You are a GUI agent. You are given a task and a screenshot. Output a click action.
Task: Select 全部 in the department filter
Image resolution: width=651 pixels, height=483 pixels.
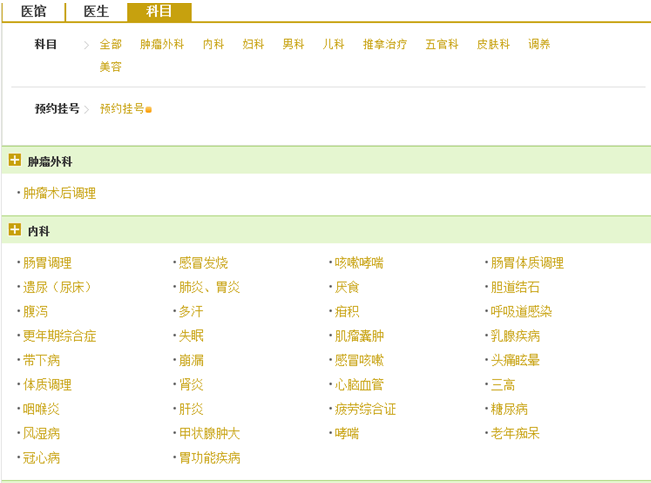click(110, 45)
